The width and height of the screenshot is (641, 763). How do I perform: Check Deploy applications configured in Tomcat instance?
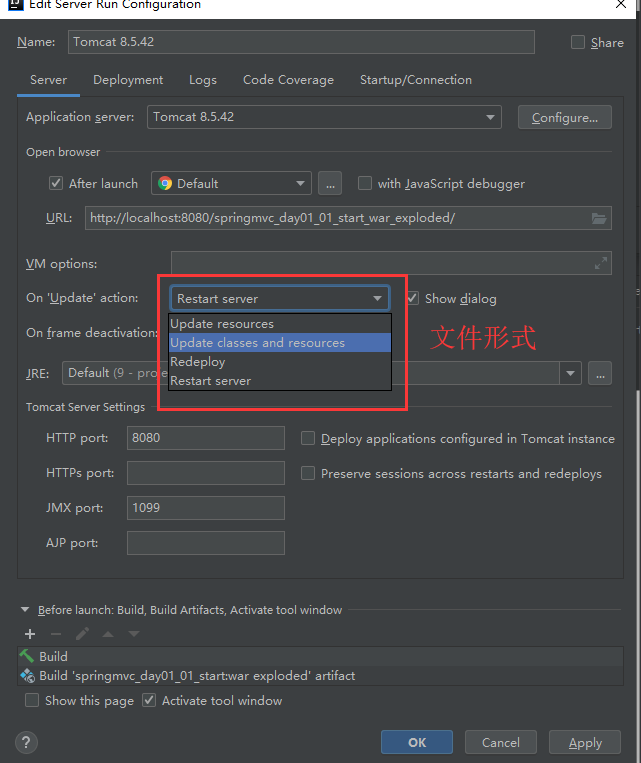(308, 438)
